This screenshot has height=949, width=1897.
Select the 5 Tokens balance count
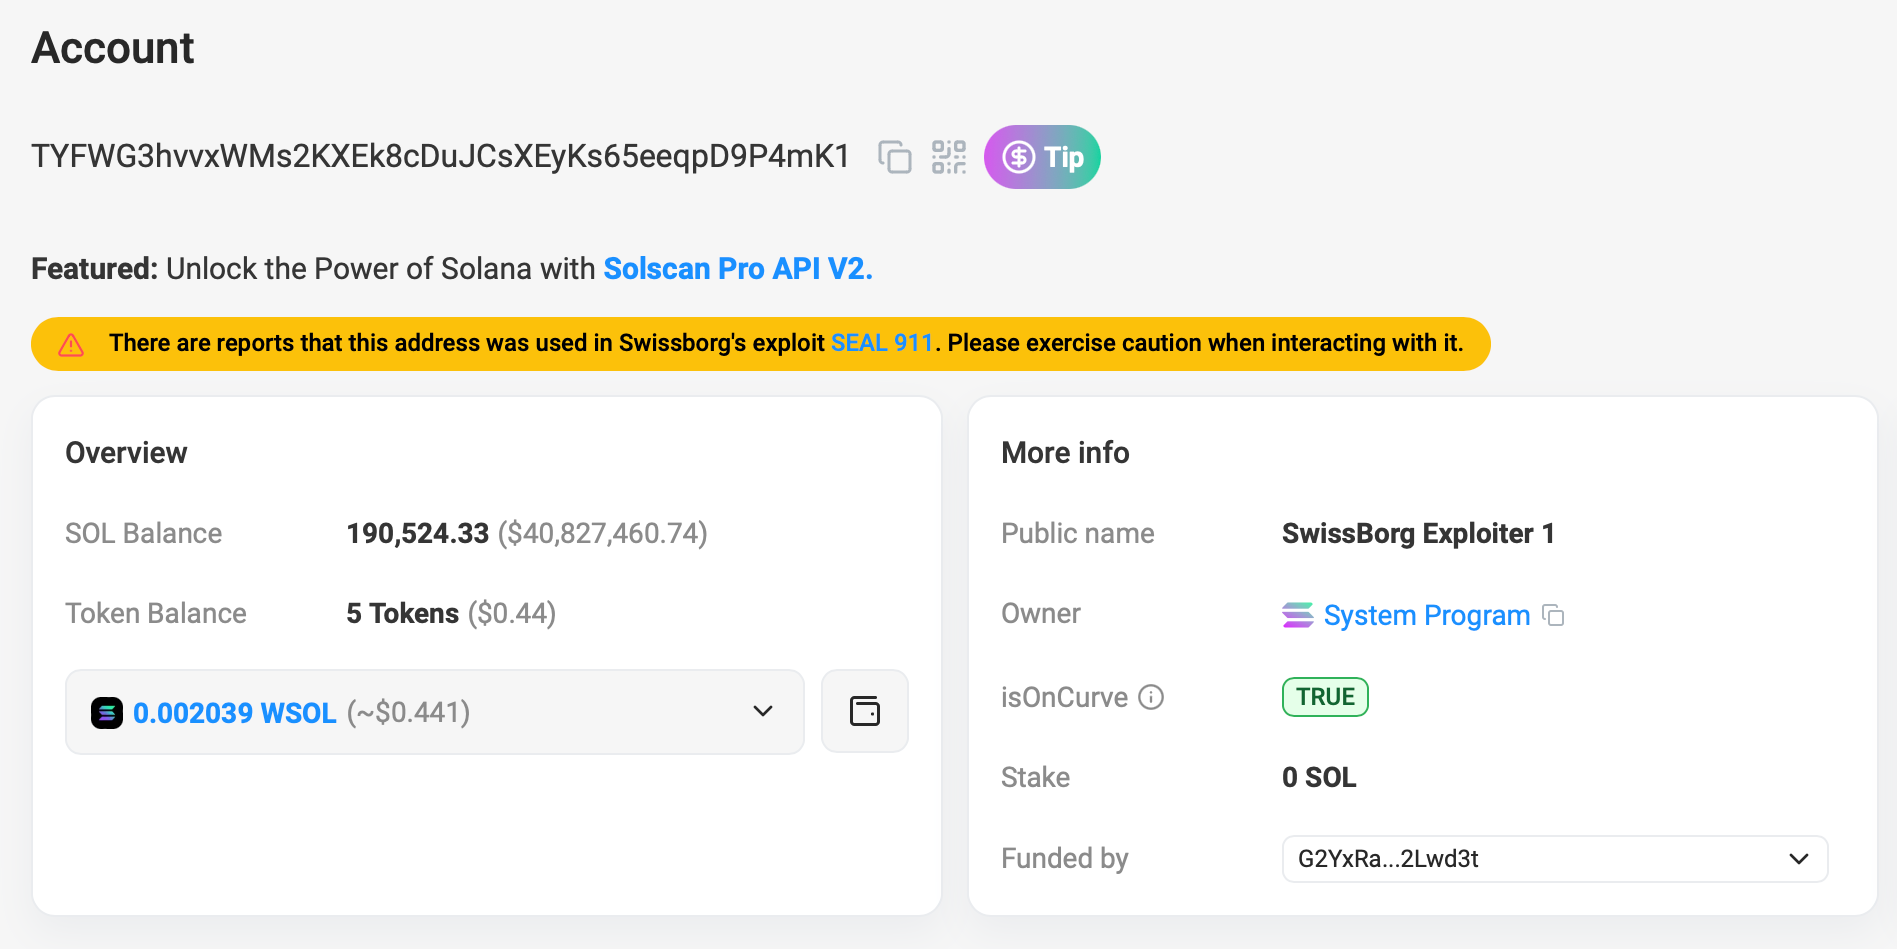[x=402, y=613]
